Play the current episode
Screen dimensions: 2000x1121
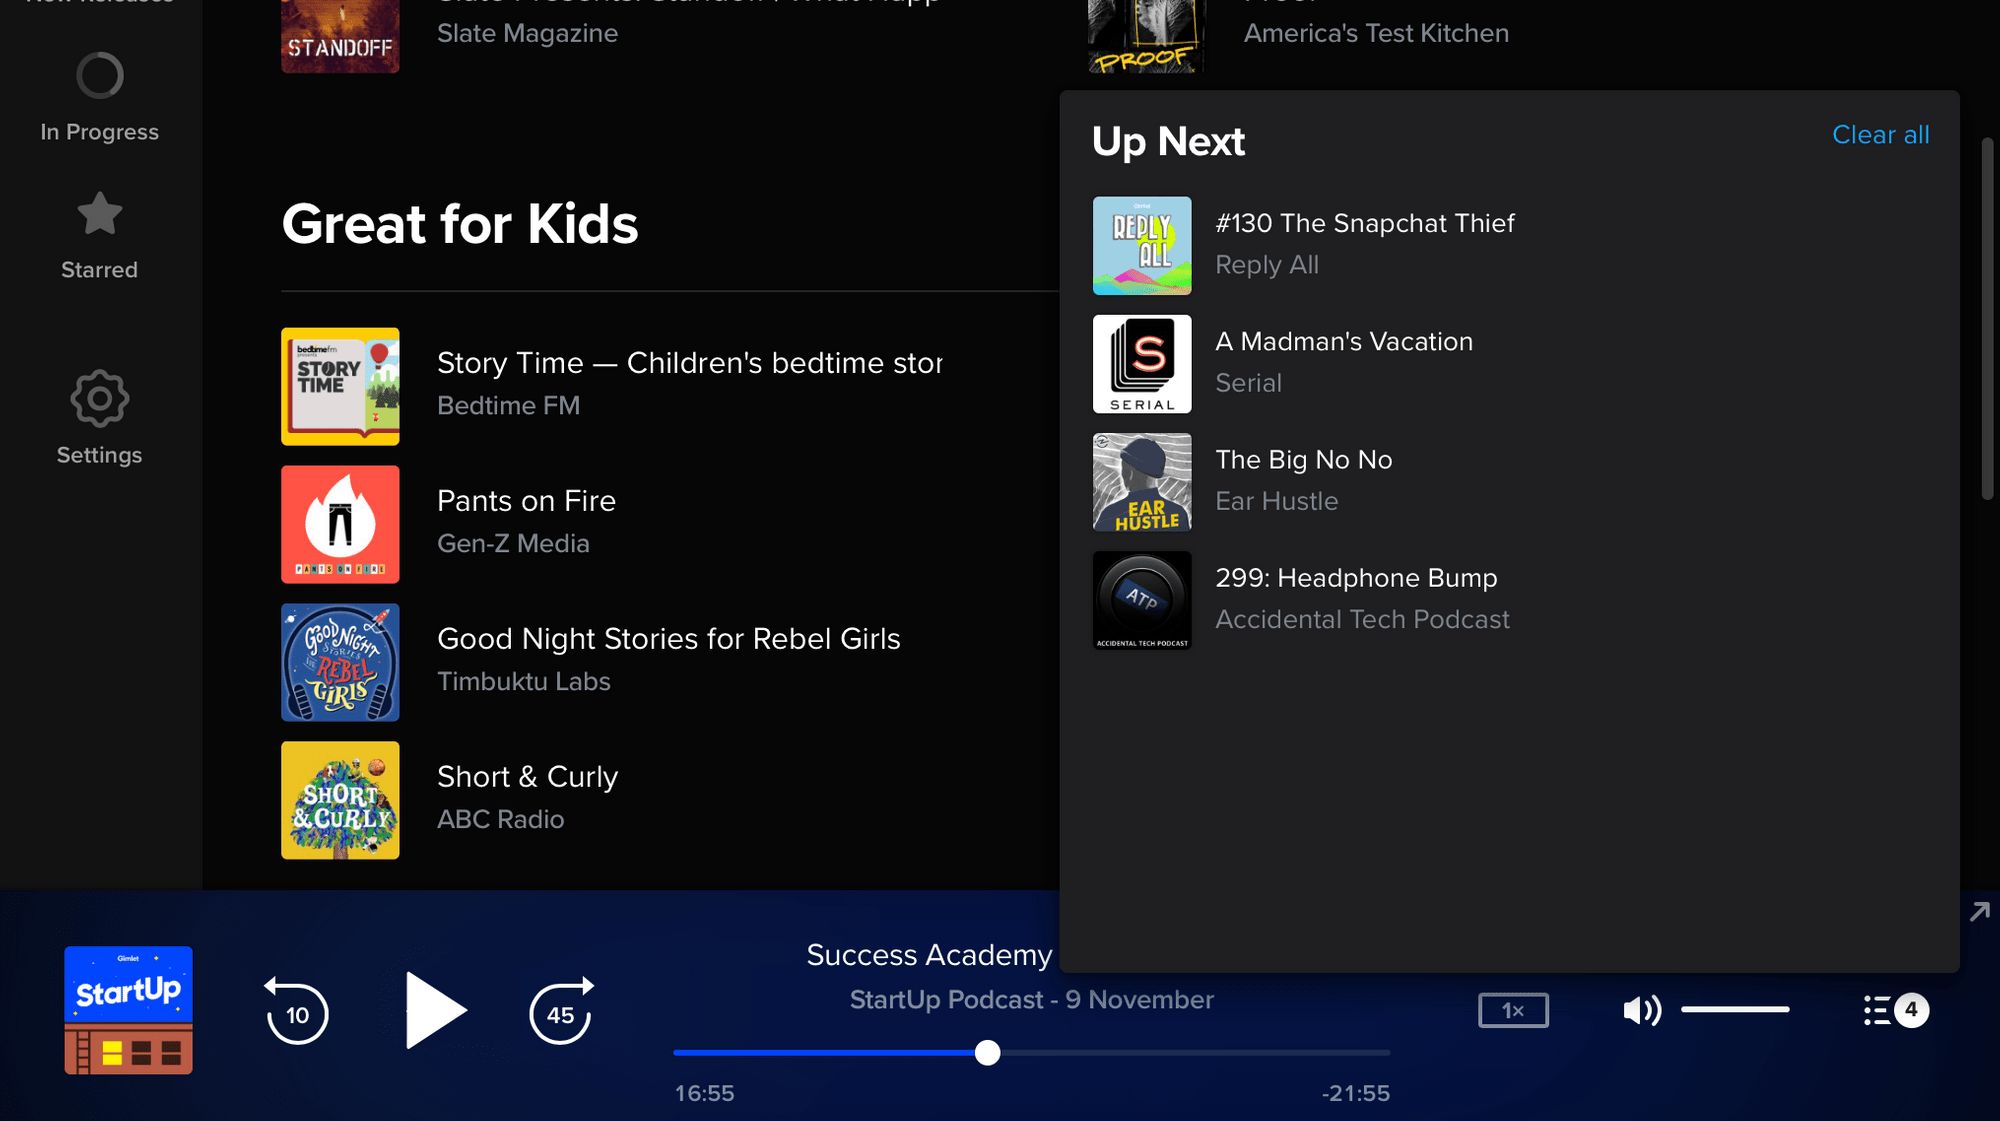[x=435, y=1010]
